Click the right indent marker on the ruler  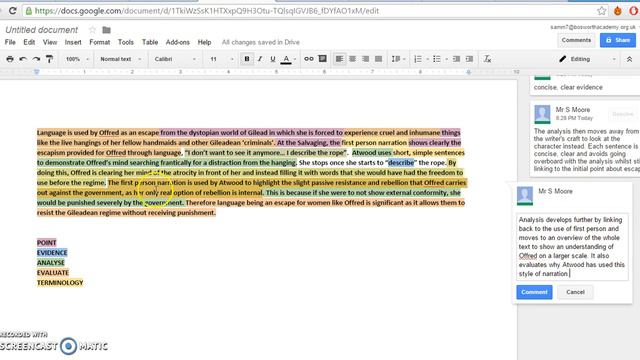(x=469, y=72)
